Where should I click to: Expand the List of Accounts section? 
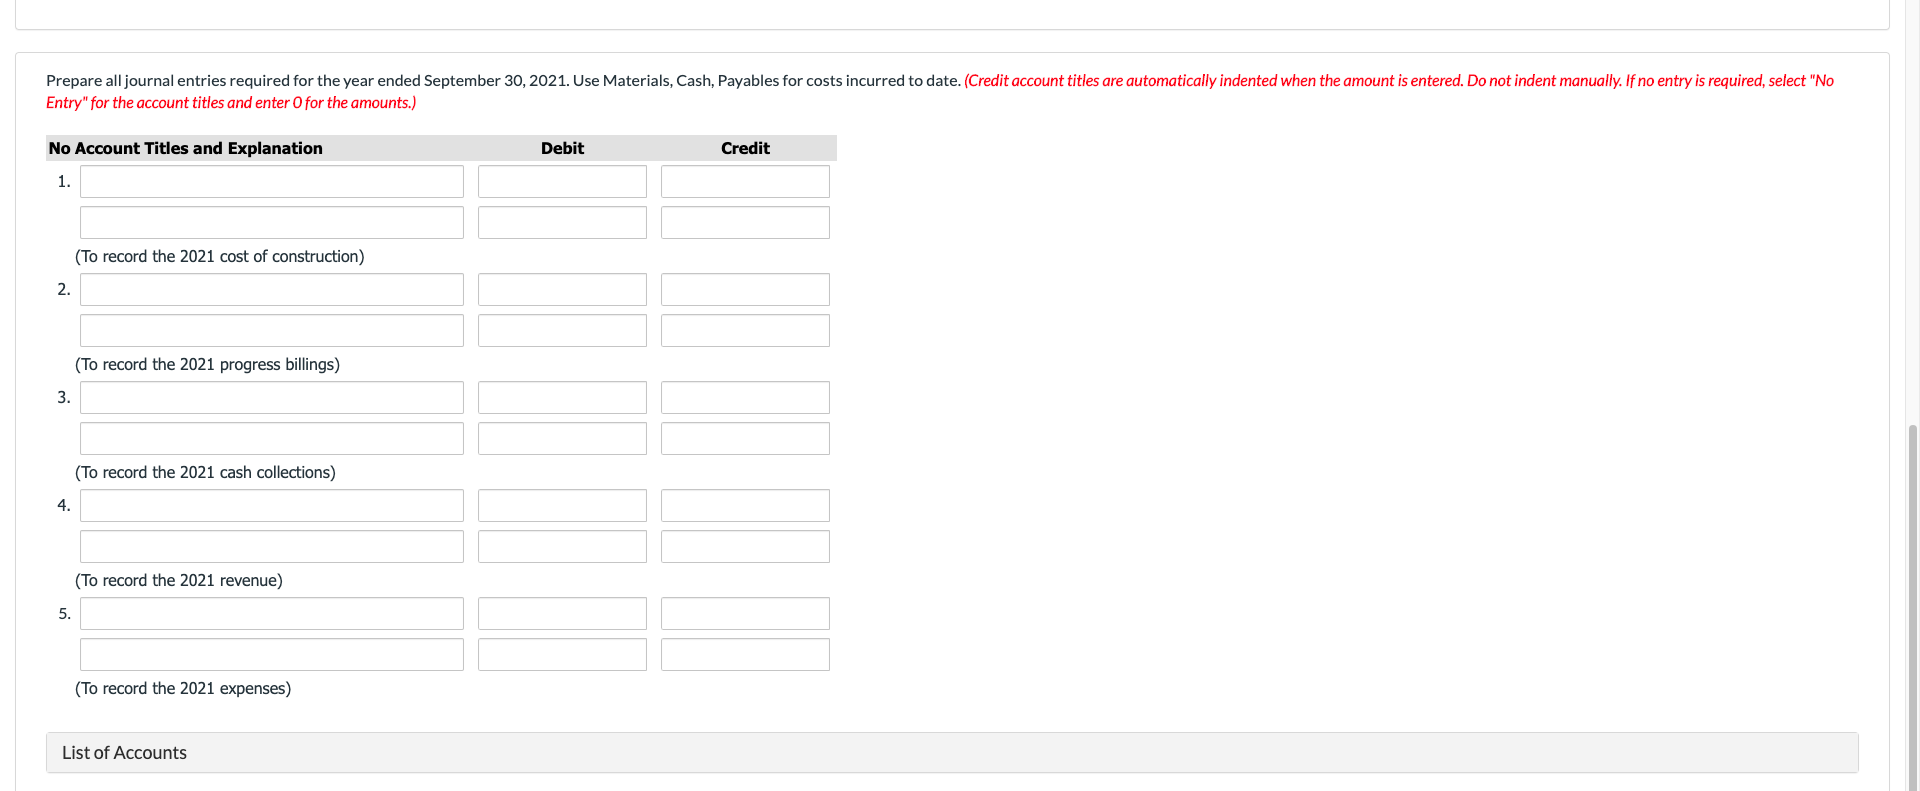(x=952, y=752)
